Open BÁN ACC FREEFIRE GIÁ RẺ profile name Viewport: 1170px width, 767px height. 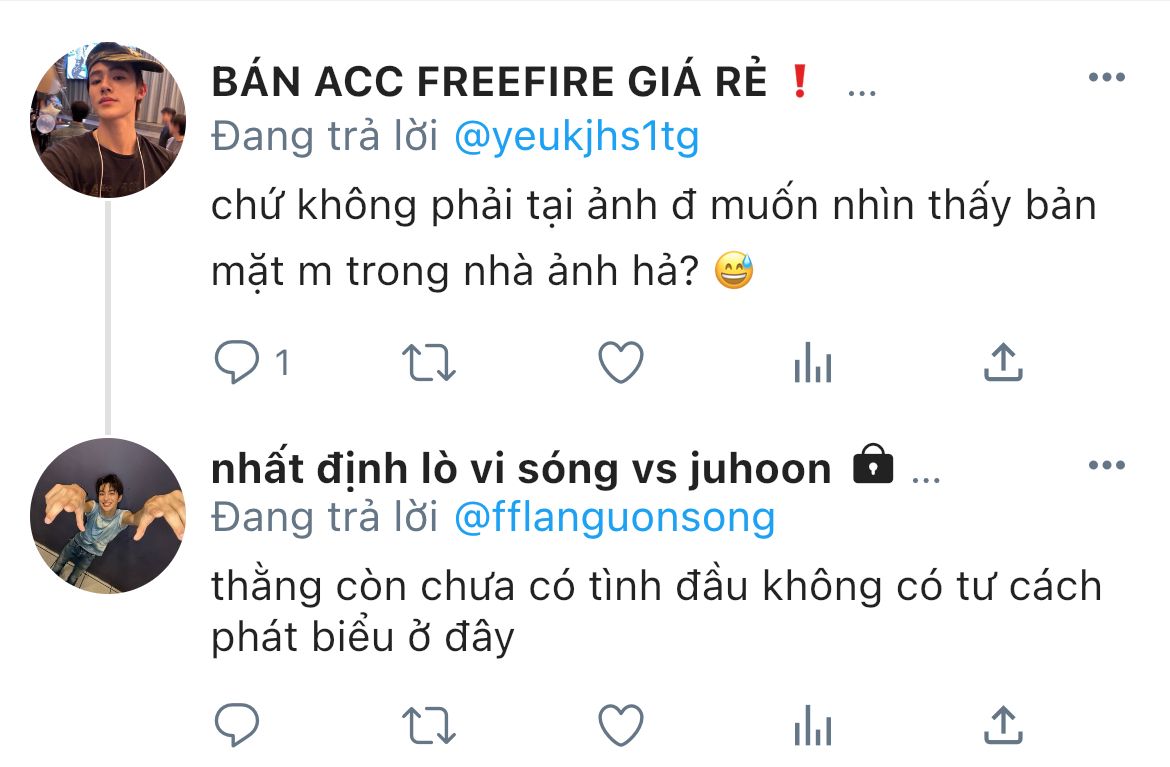489,81
